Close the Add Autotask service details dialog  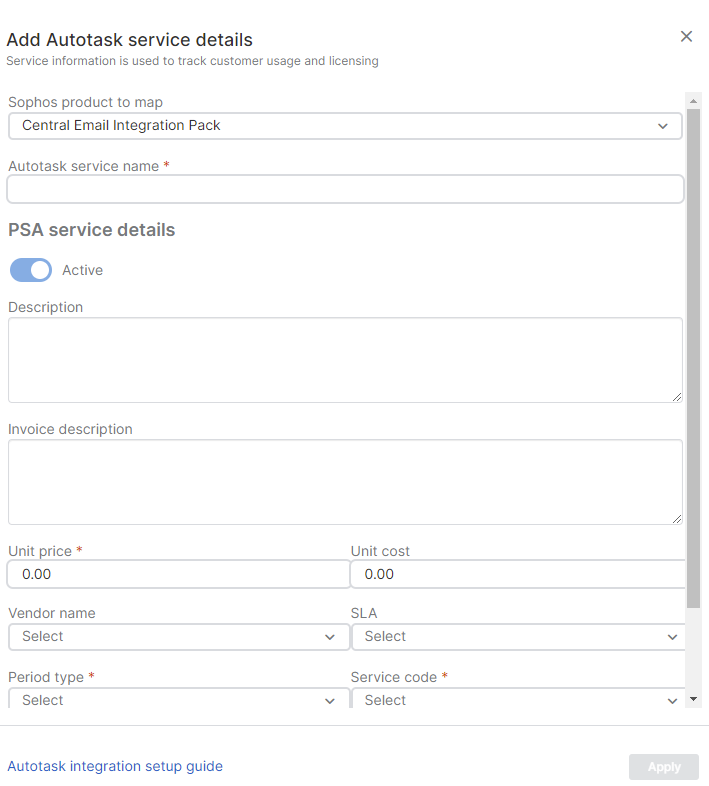(686, 37)
